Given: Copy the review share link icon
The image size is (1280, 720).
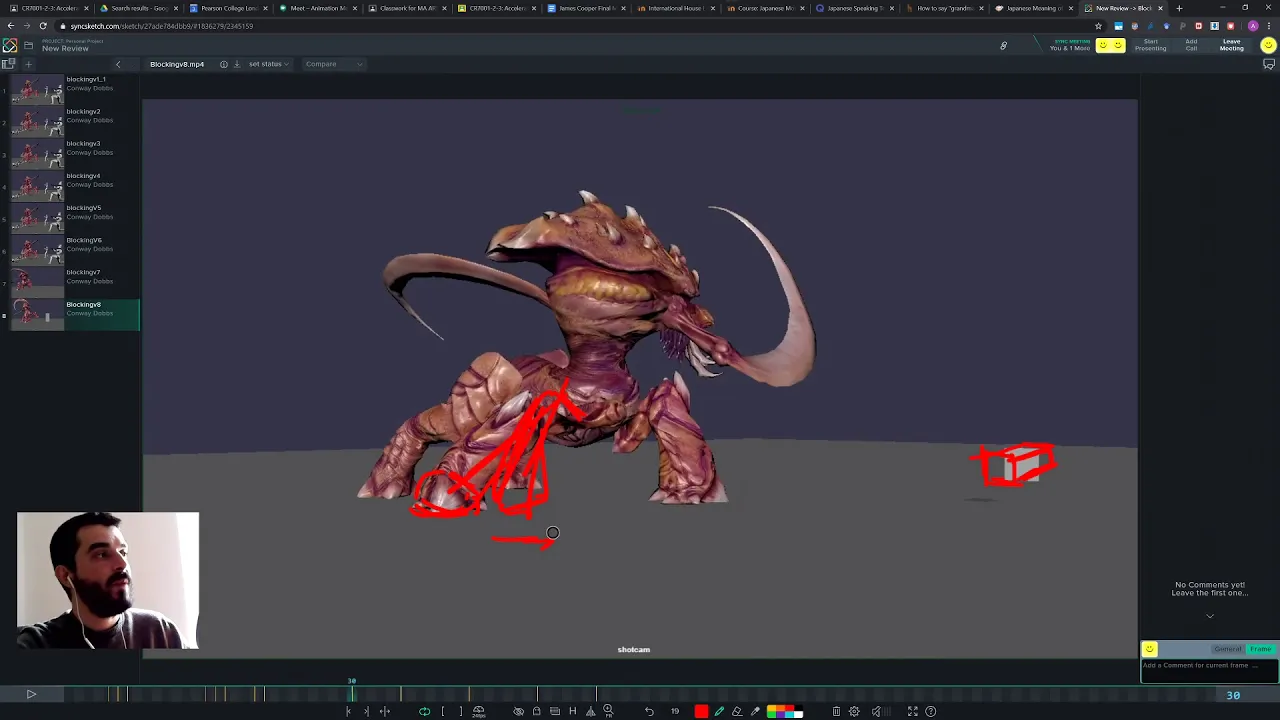Looking at the screenshot, I should [x=1003, y=46].
